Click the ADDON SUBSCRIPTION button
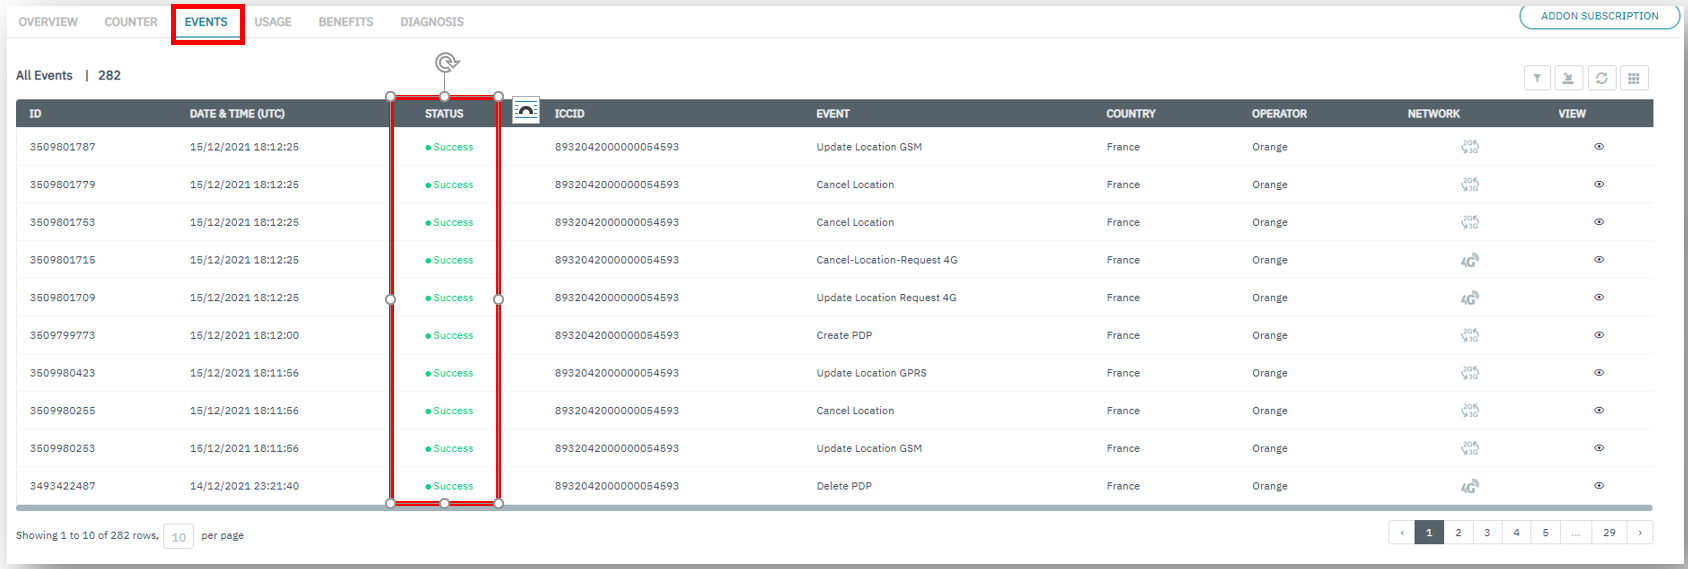 (x=1599, y=16)
